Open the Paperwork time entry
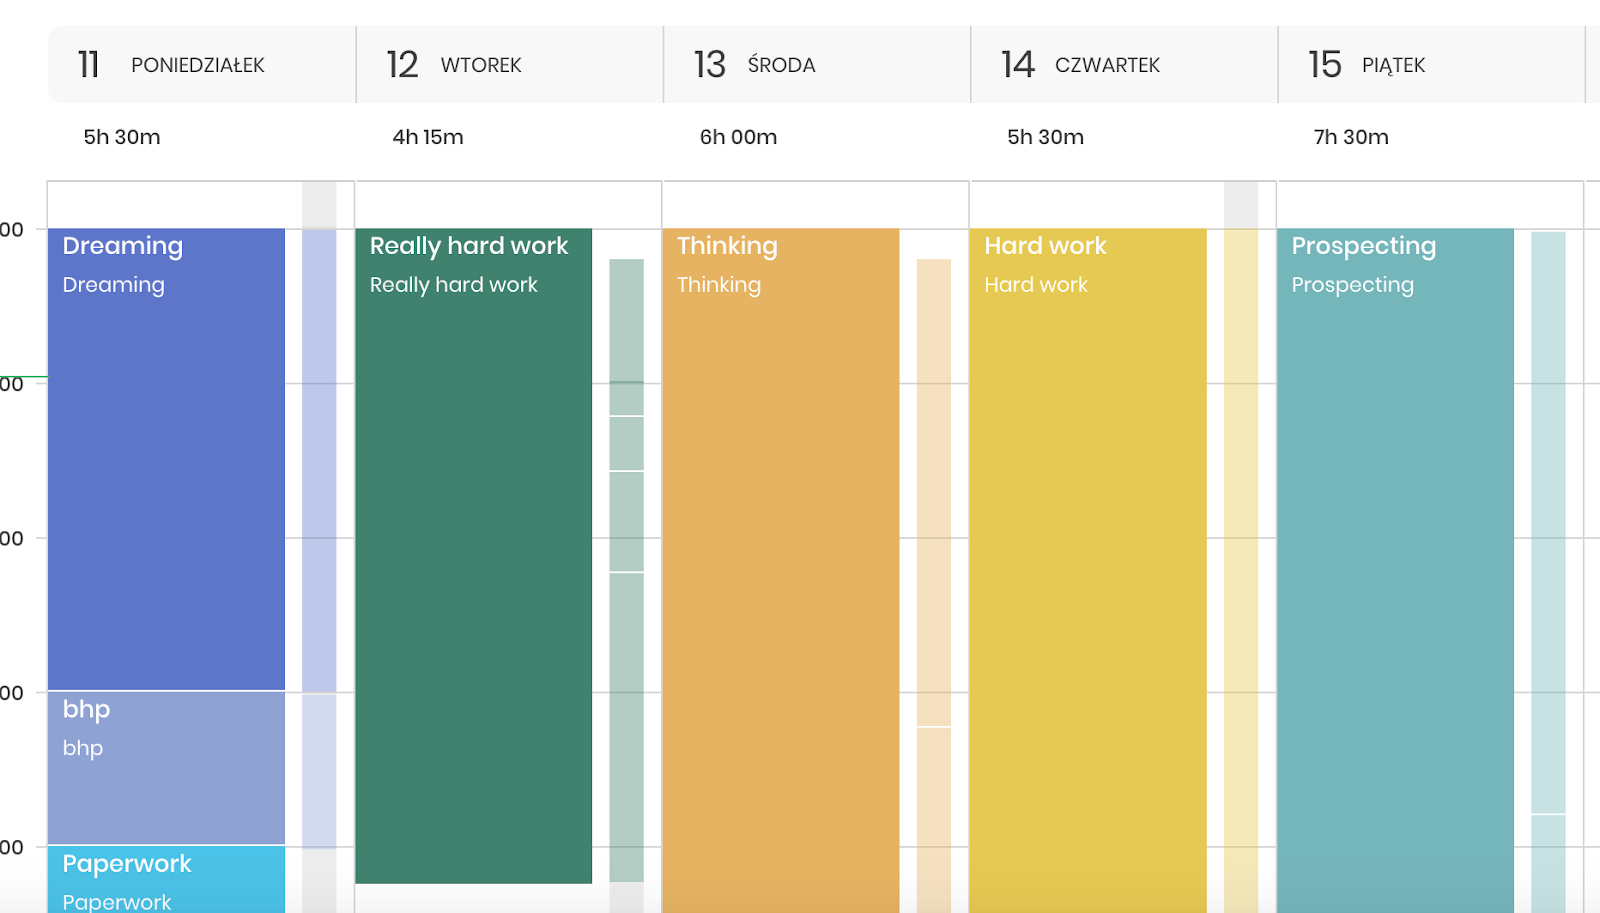1600x913 pixels. 166,880
